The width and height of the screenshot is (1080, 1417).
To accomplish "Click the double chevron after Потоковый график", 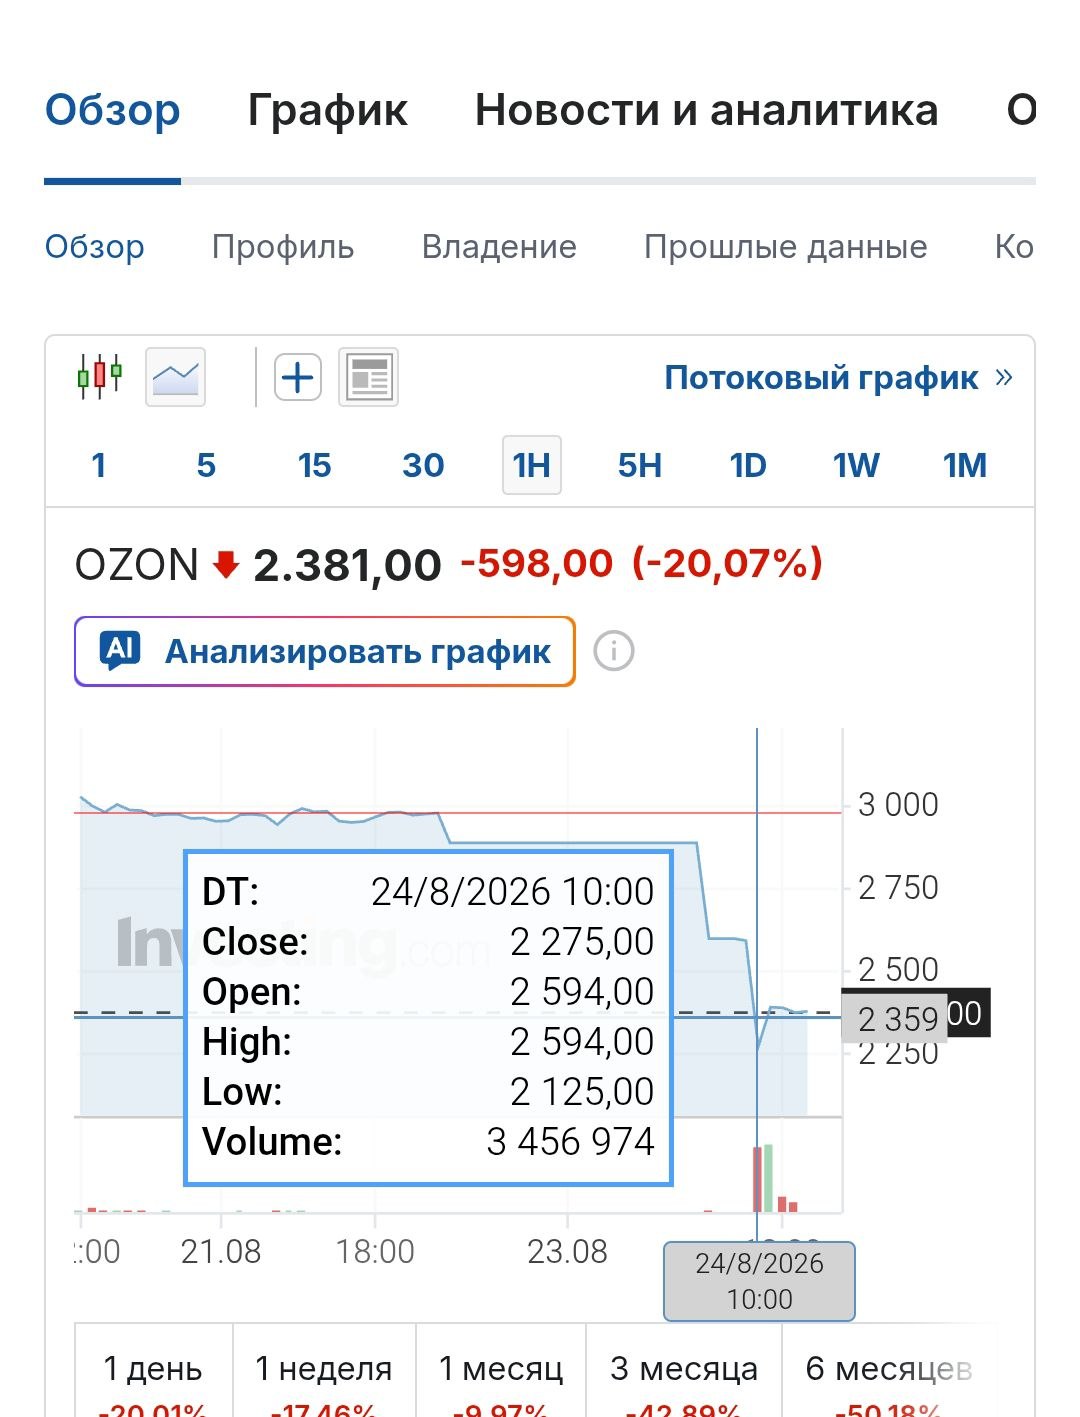I will point(1004,377).
